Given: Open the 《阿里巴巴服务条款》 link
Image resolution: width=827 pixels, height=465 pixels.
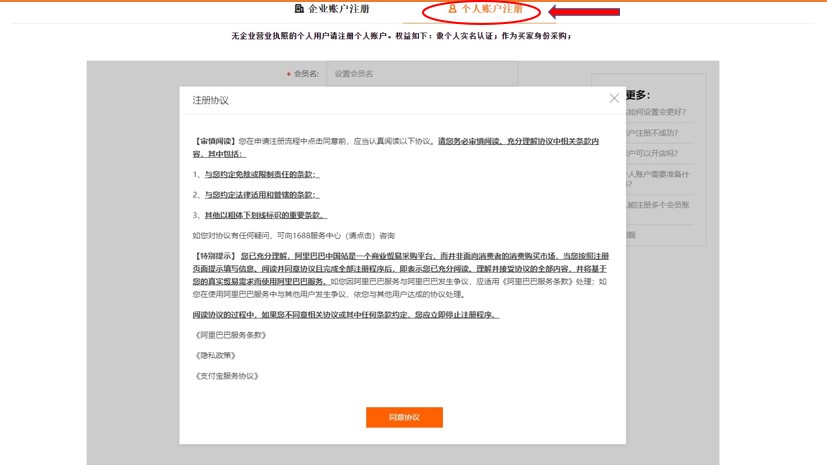Looking at the screenshot, I should [x=230, y=335].
